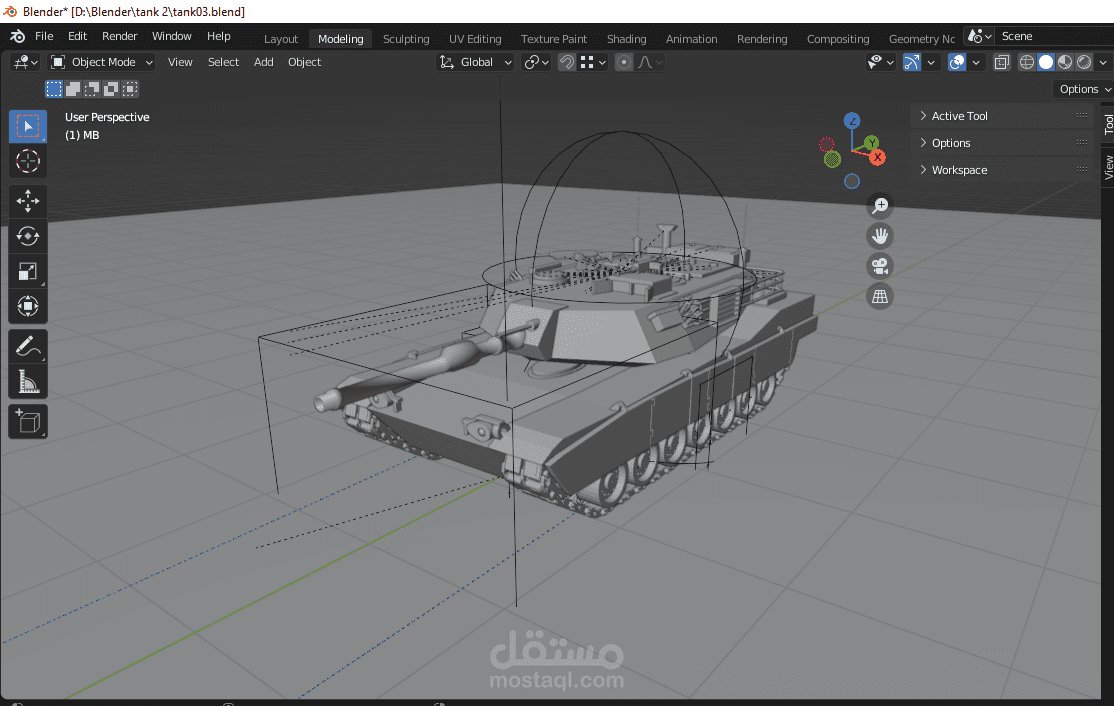Expand the Workspace panel

pos(1002,170)
